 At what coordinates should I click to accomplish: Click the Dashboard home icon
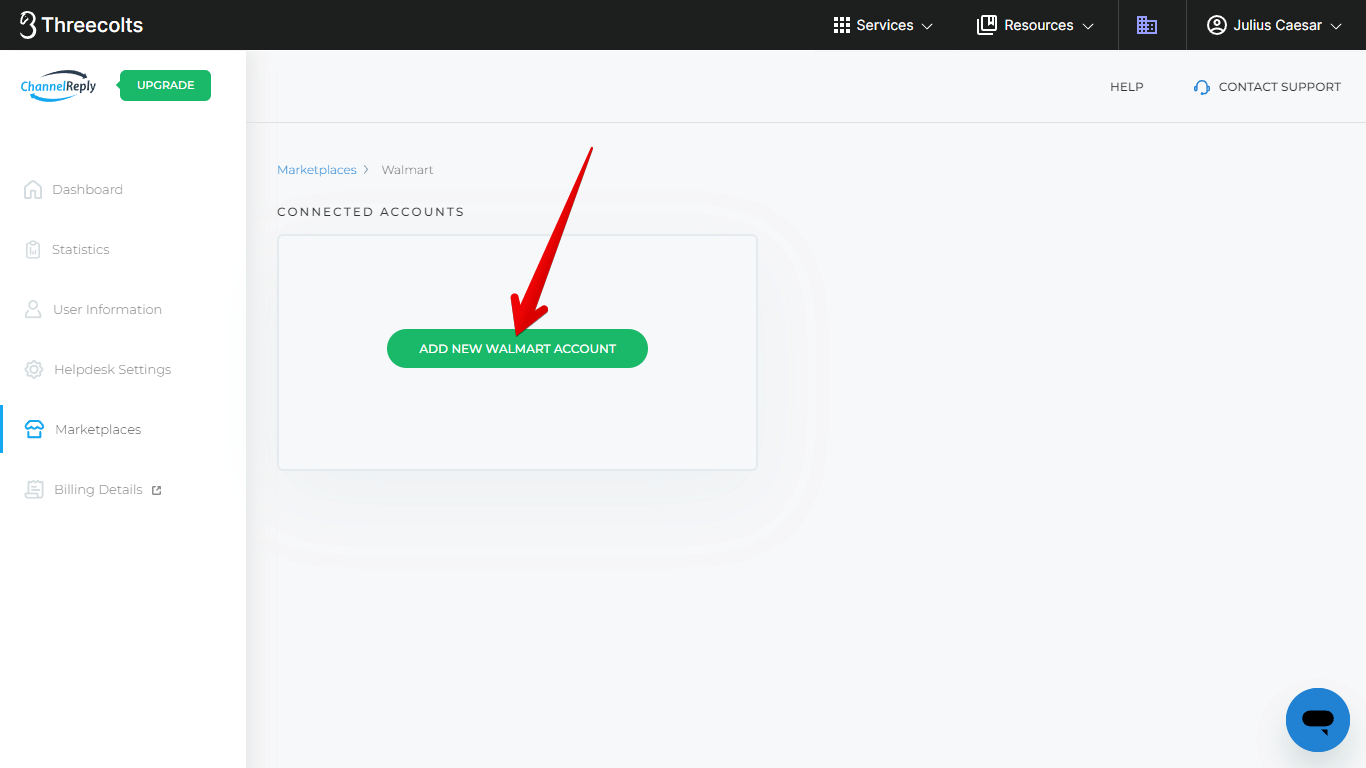pos(33,189)
